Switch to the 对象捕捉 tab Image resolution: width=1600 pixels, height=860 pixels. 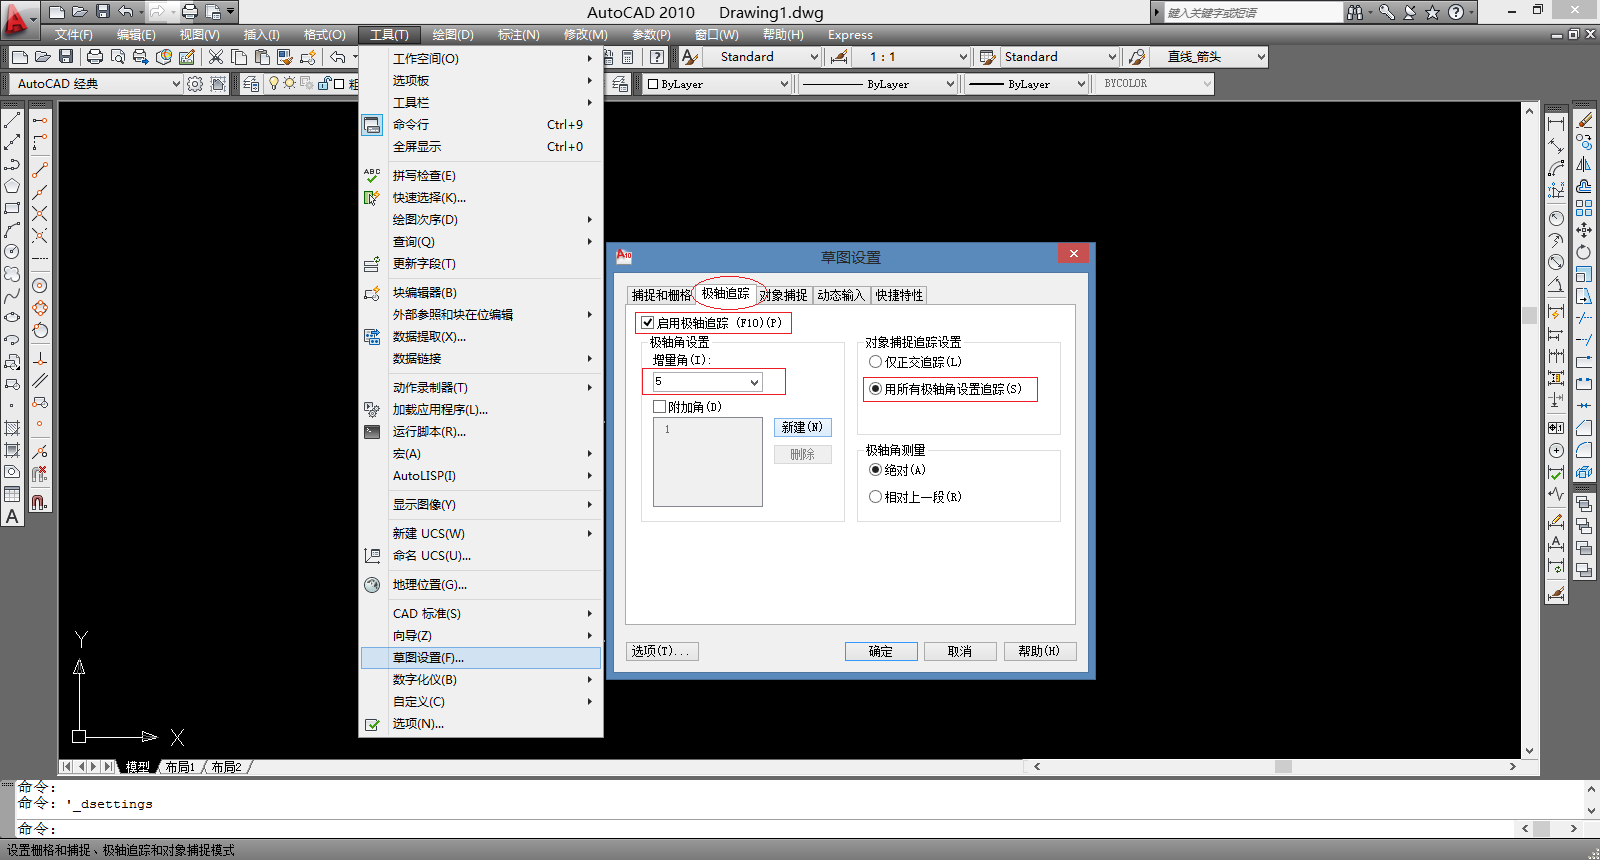point(783,295)
